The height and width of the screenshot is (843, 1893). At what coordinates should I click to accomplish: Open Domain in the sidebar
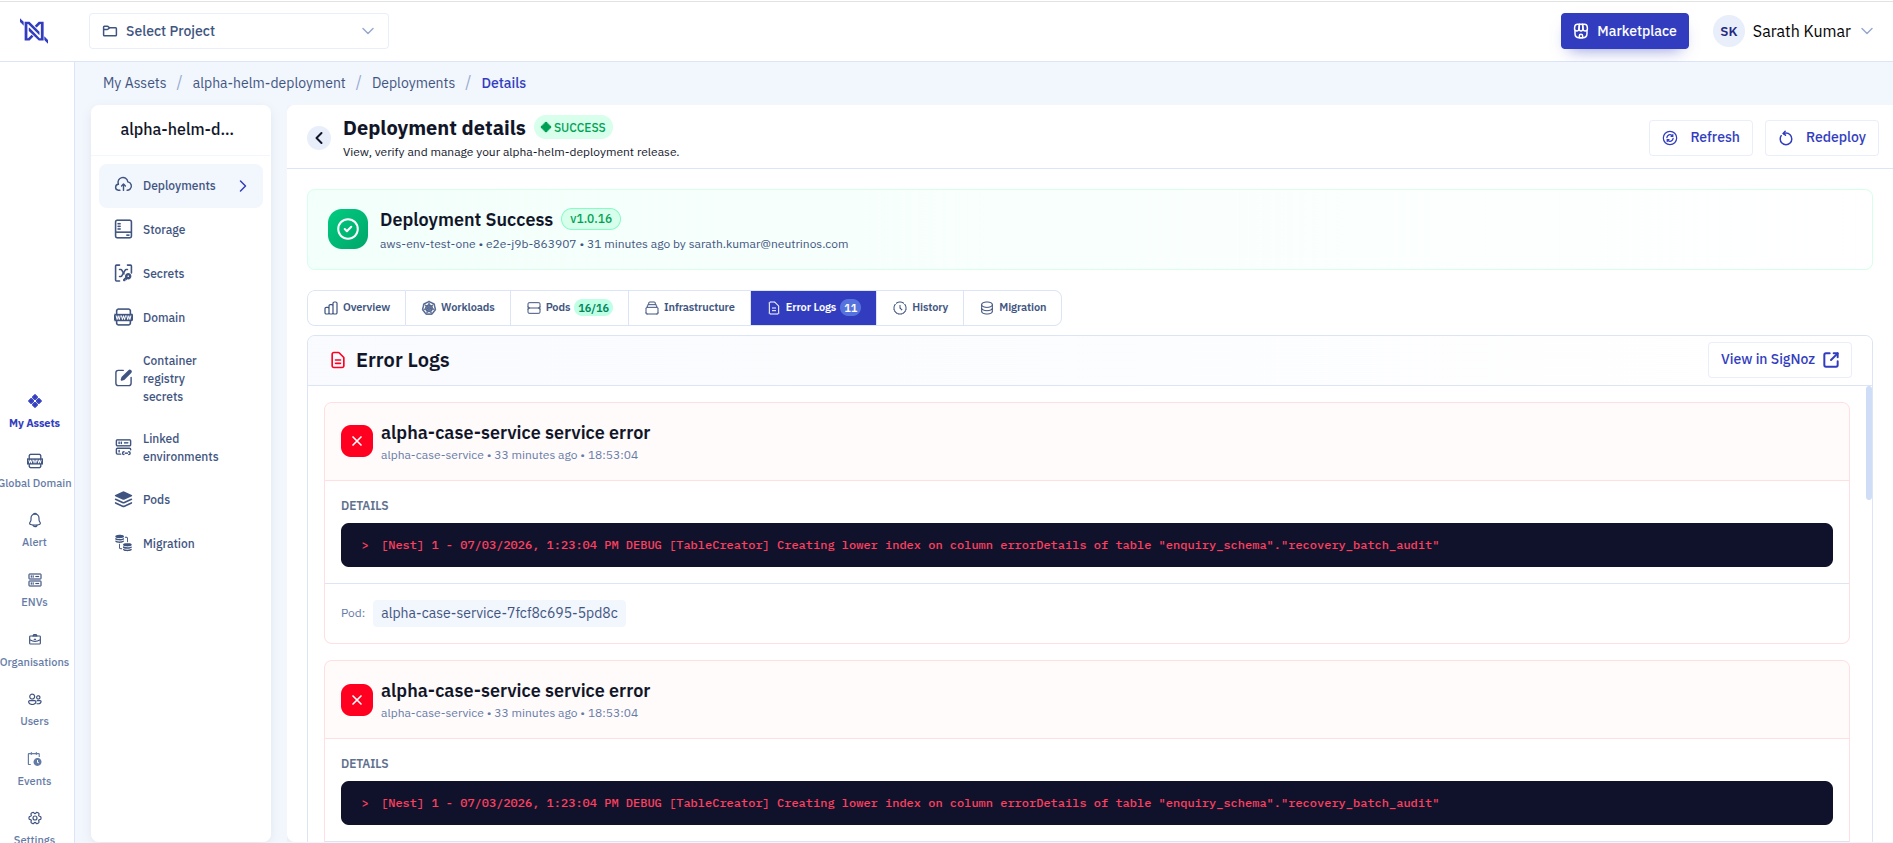coord(181,318)
